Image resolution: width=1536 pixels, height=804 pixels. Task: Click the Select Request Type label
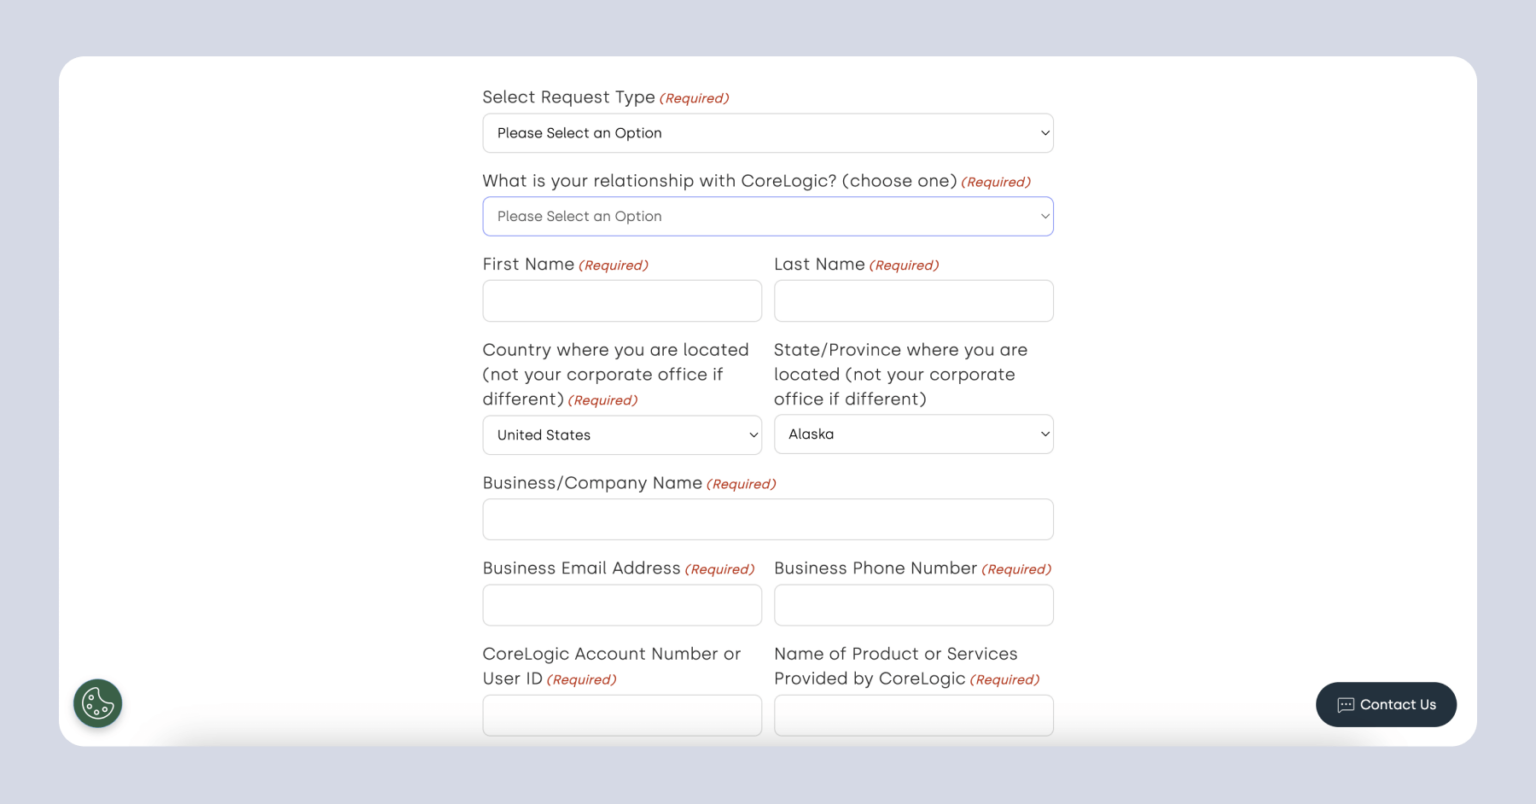[x=569, y=97]
